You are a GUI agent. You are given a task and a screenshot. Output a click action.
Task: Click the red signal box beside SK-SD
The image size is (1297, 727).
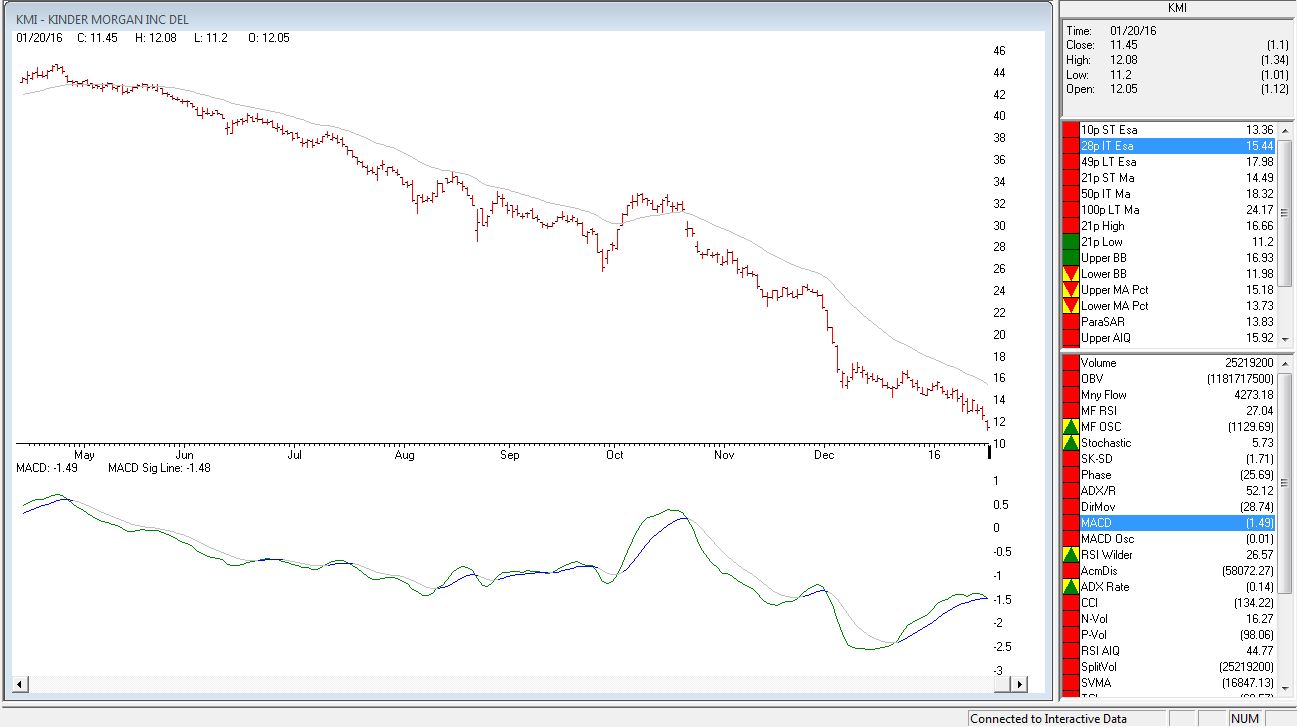pyautogui.click(x=1071, y=459)
